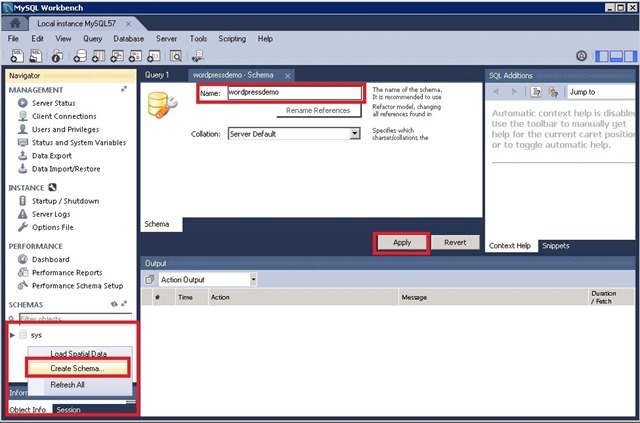The height and width of the screenshot is (423, 640).
Task: Open the Workbench preferences circular icon
Action: [x=581, y=56]
